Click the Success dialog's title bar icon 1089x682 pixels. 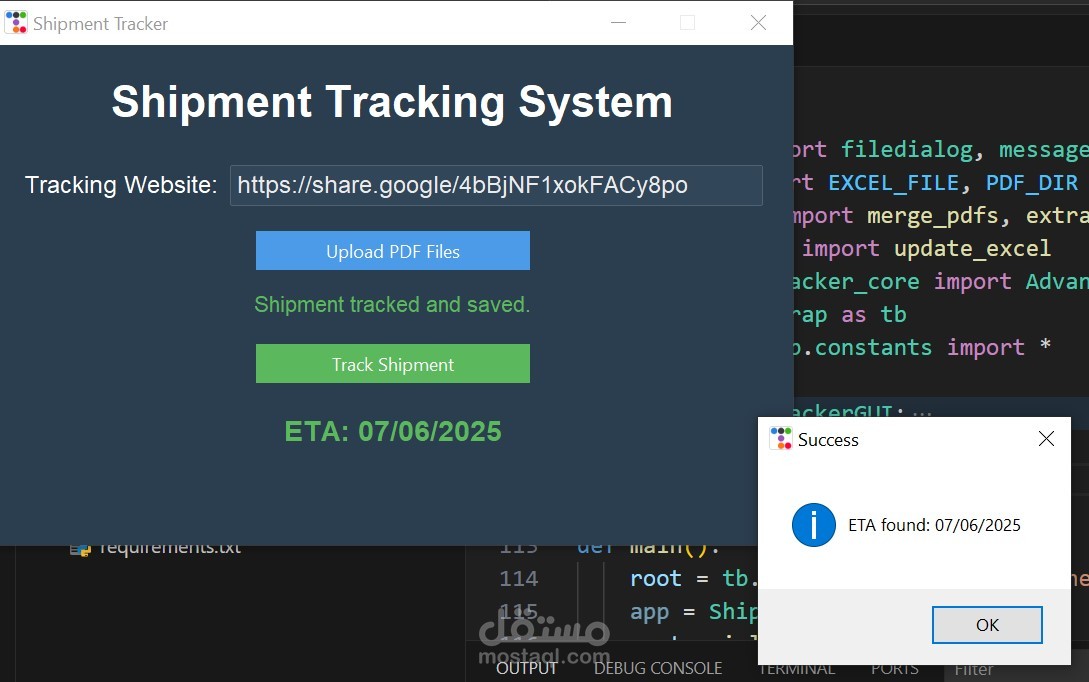click(x=781, y=439)
